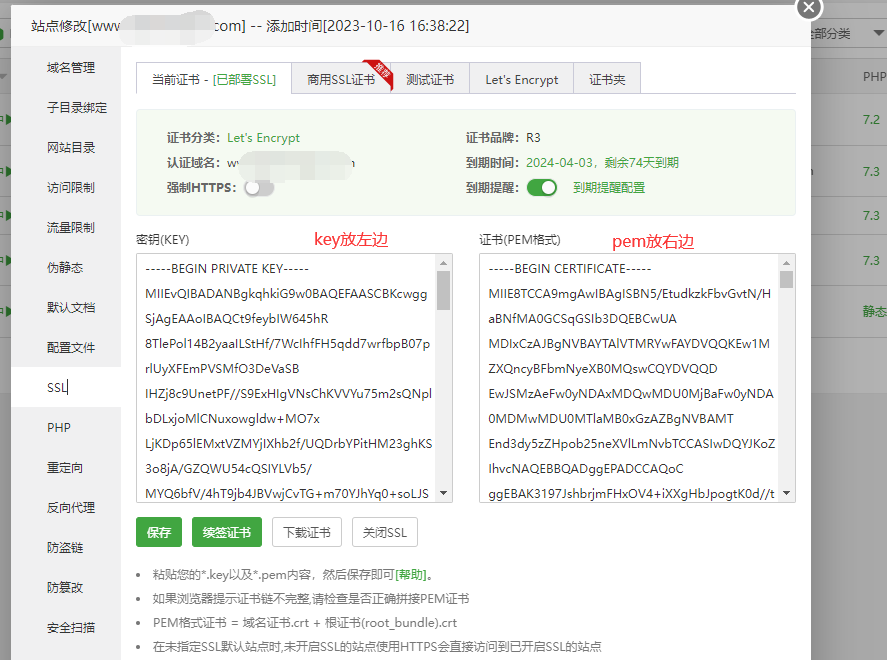
Task: Switch to the 证书夹 tab
Action: [x=607, y=80]
